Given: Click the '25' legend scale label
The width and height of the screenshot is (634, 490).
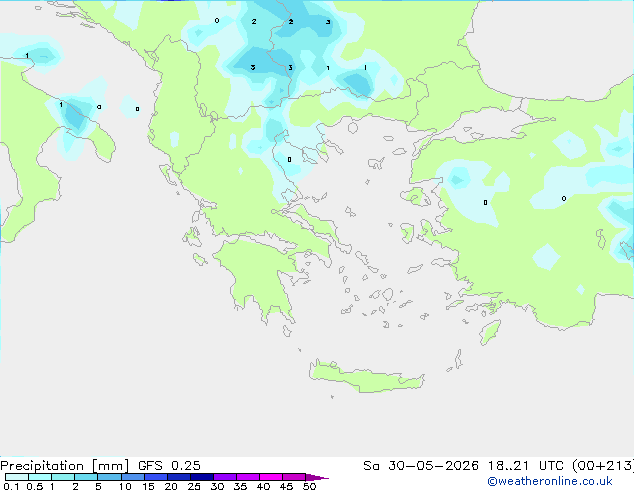Looking at the screenshot, I should 194,486.
